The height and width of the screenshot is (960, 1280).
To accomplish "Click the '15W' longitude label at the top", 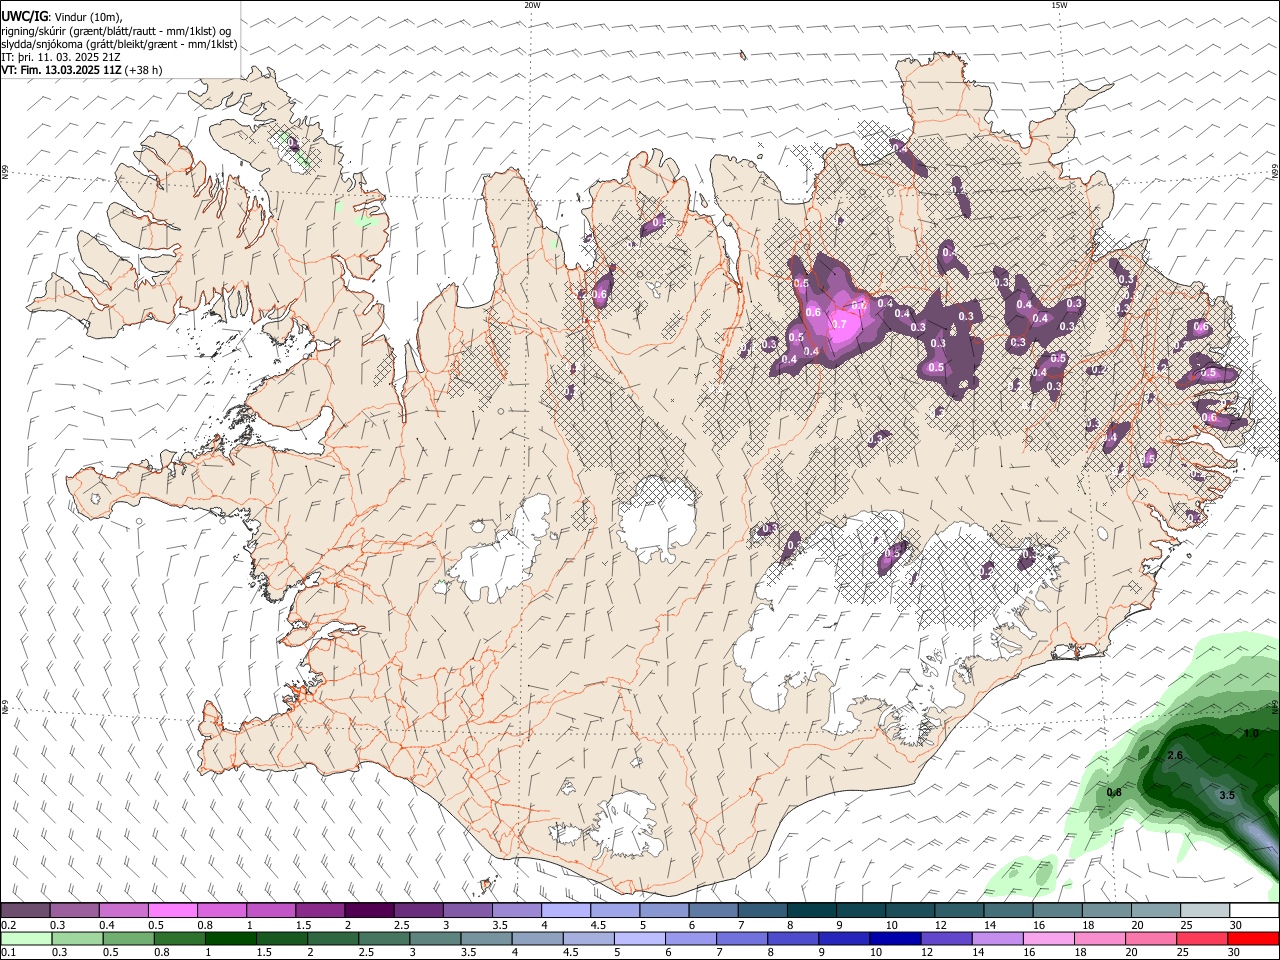I will 1059,5.
